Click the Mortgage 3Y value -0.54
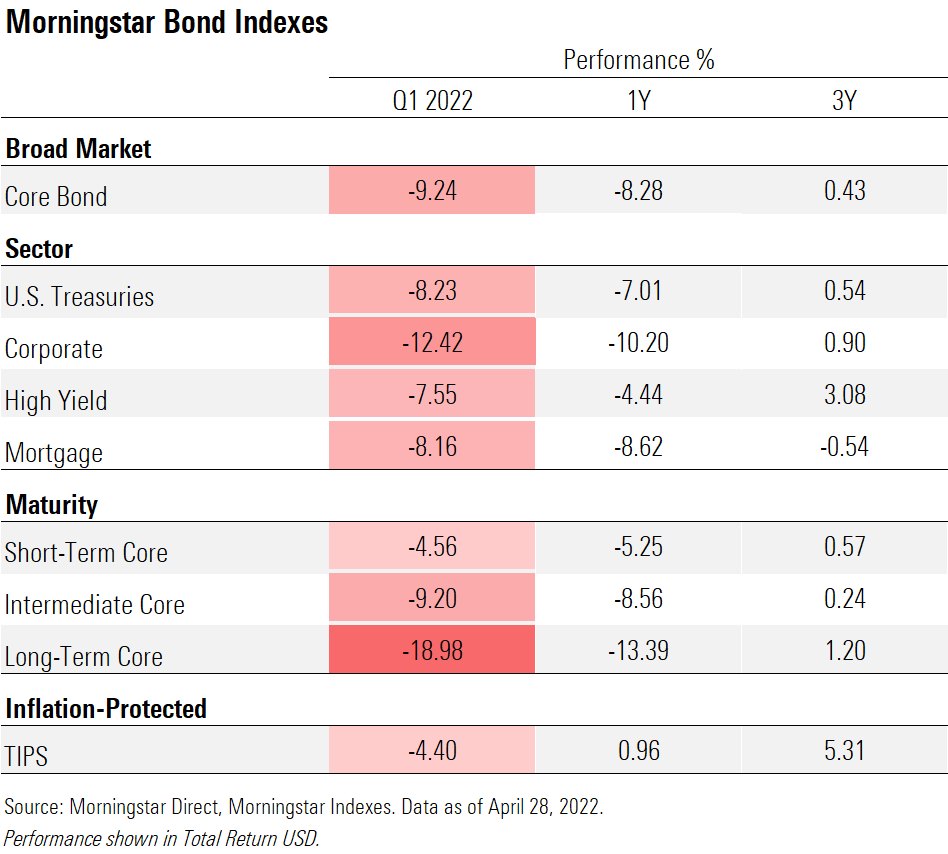 click(844, 446)
